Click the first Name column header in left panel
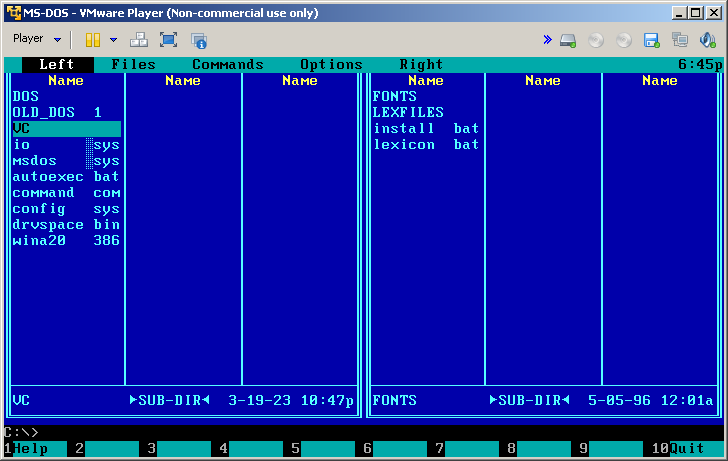728x461 pixels. [x=66, y=81]
